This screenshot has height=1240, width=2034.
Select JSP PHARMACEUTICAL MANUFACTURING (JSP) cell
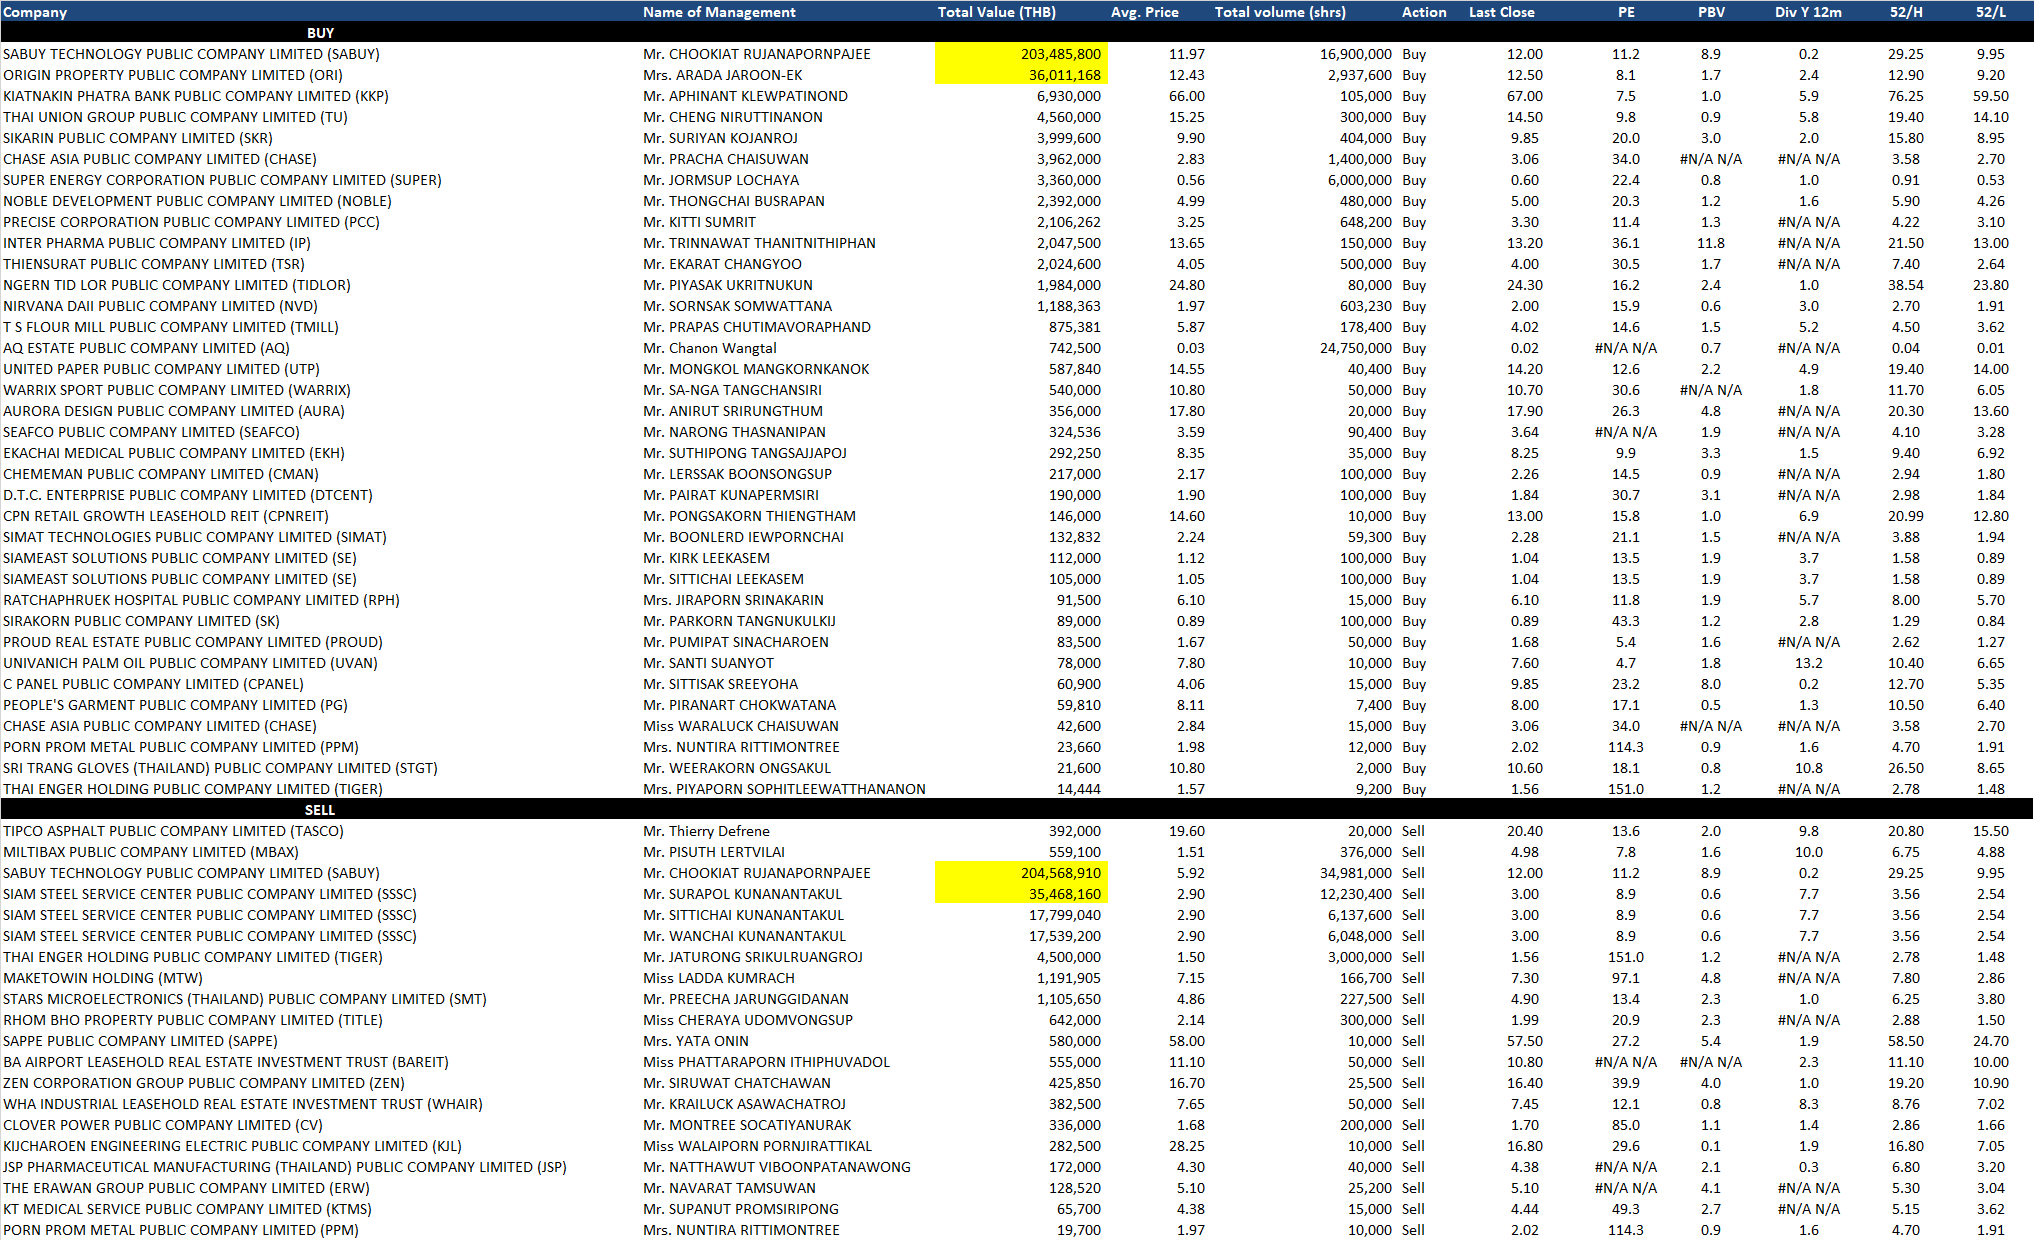point(285,1167)
